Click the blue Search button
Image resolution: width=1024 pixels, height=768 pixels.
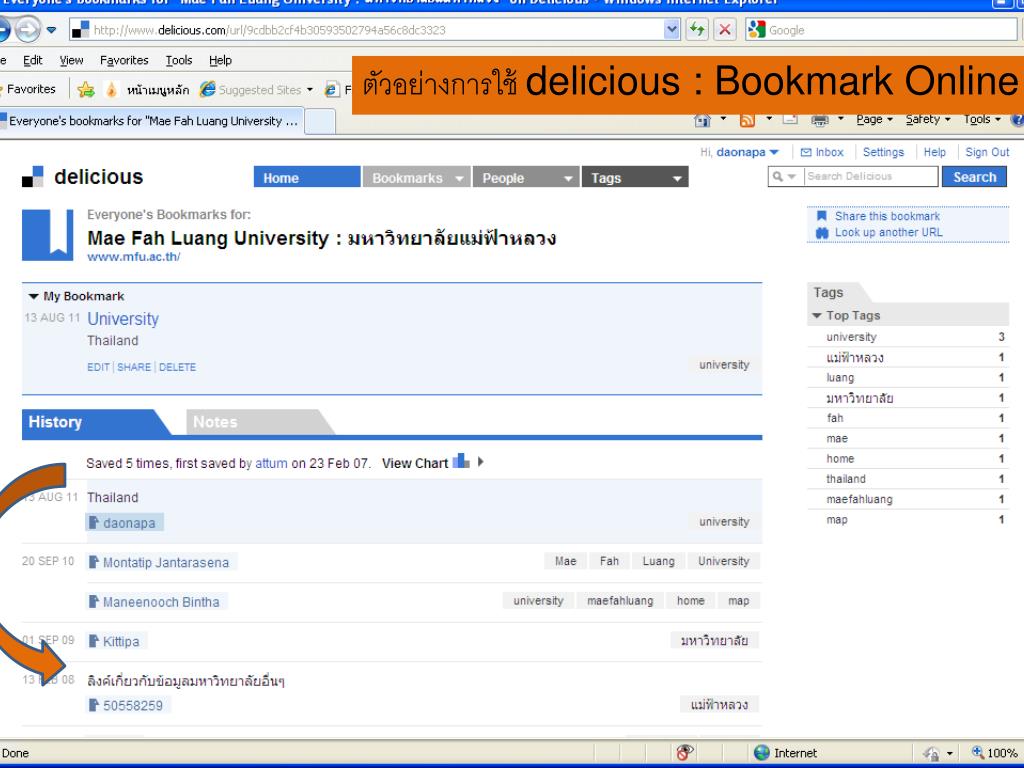click(x=974, y=177)
